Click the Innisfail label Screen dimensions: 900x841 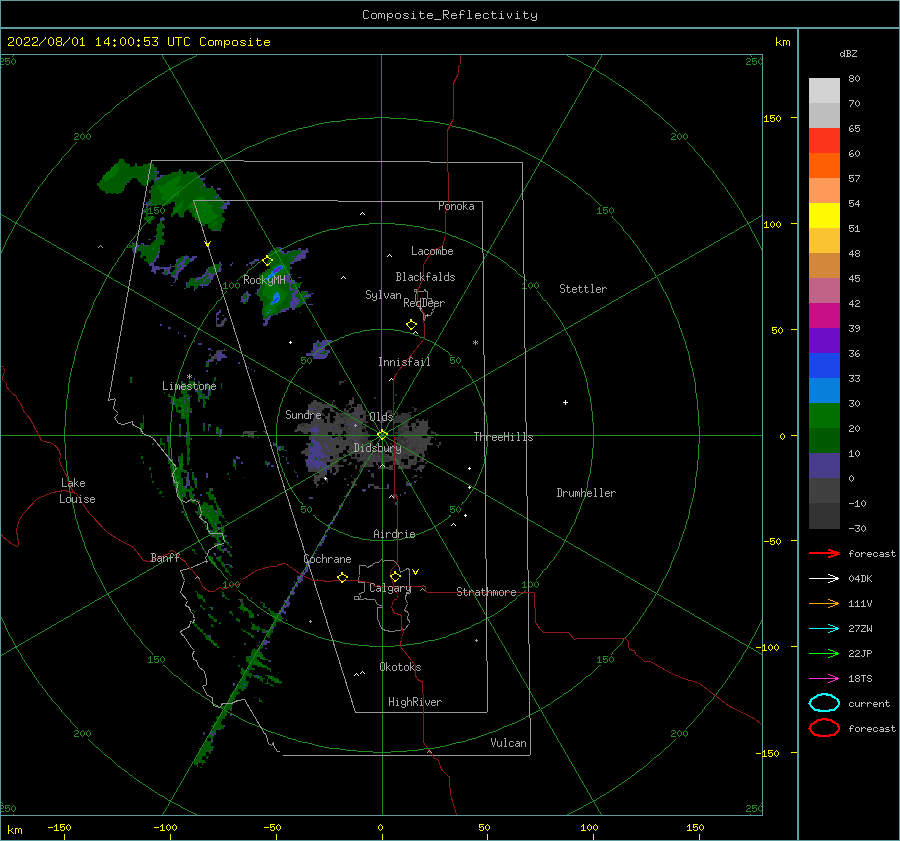(x=404, y=362)
